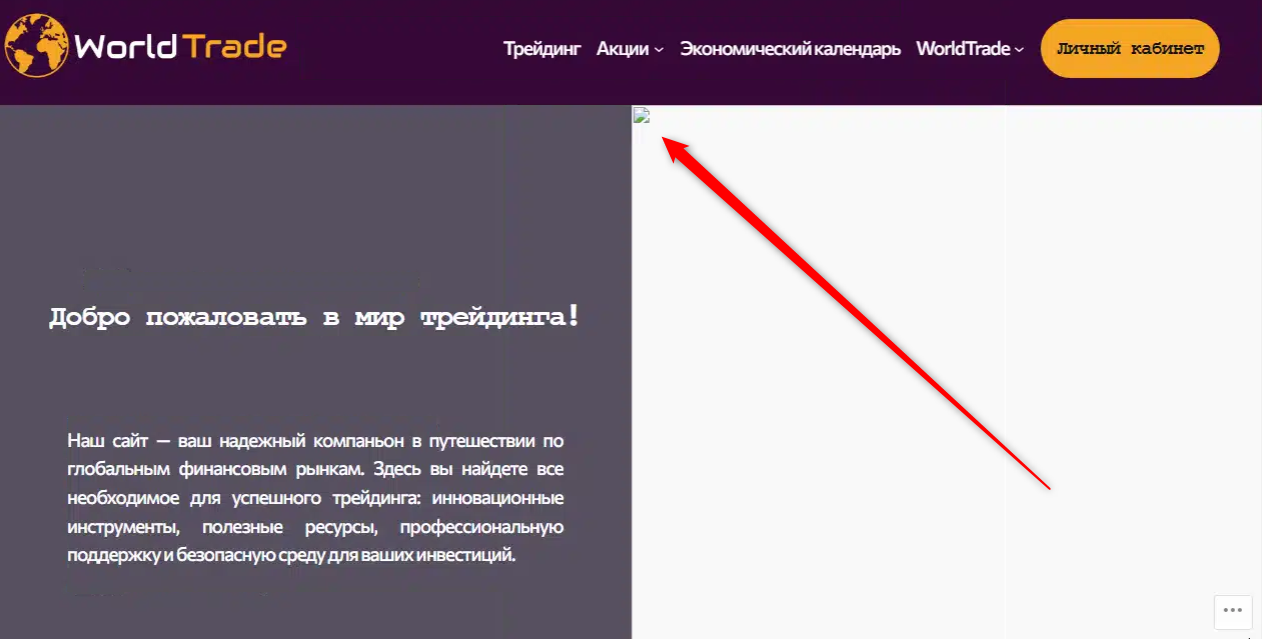Open the Акции menu item
Image resolution: width=1262 pixels, height=639 pixels.
[x=622, y=49]
